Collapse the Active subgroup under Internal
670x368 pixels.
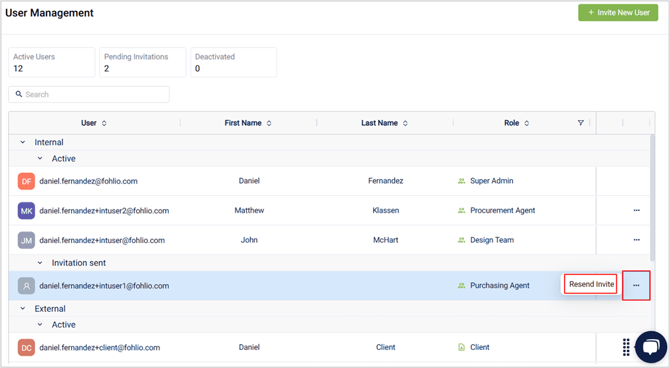coord(40,159)
